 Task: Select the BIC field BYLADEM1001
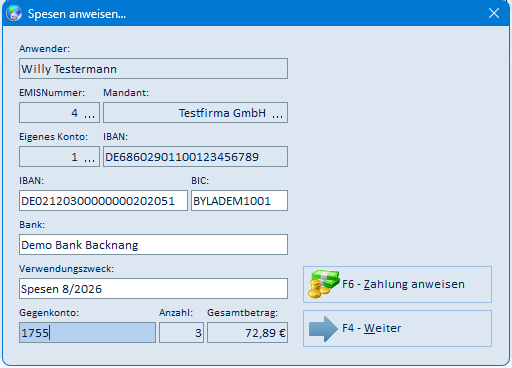(x=239, y=201)
